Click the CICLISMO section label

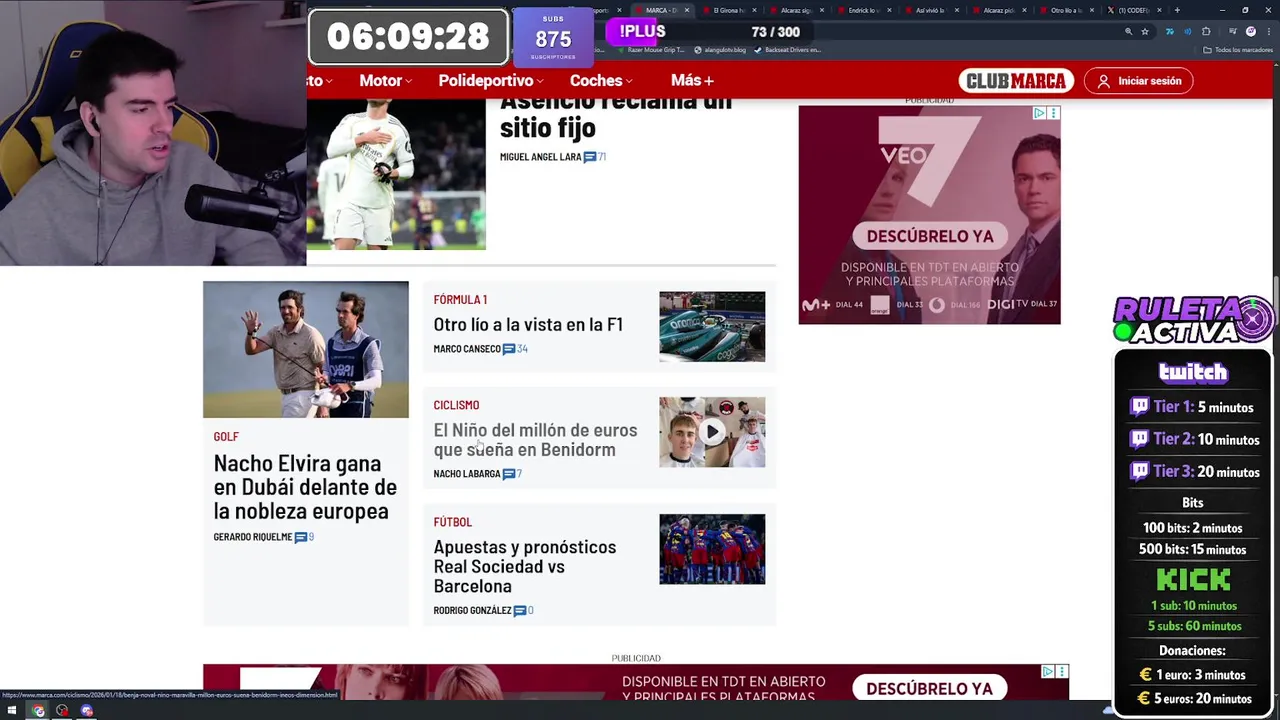point(456,405)
